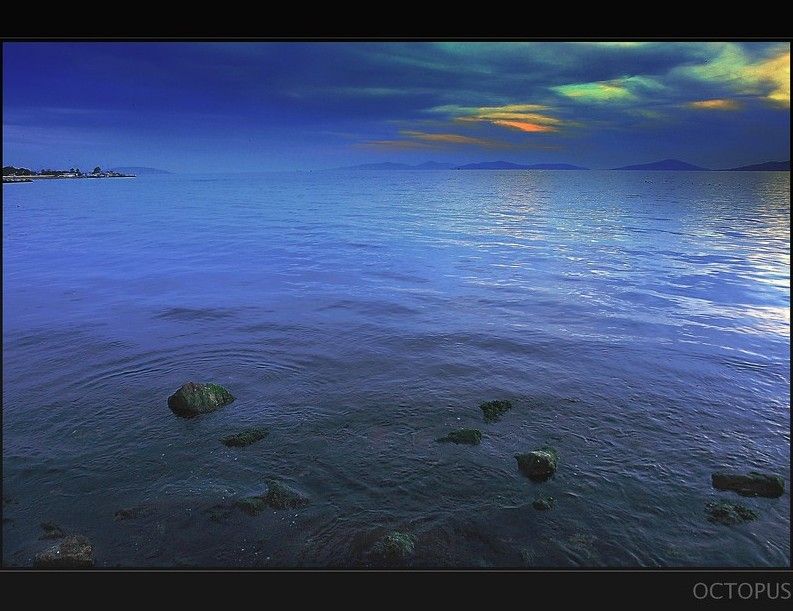Image resolution: width=793 pixels, height=611 pixels.
Task: Select the orange glowing cloud in the sky
Action: tap(523, 124)
